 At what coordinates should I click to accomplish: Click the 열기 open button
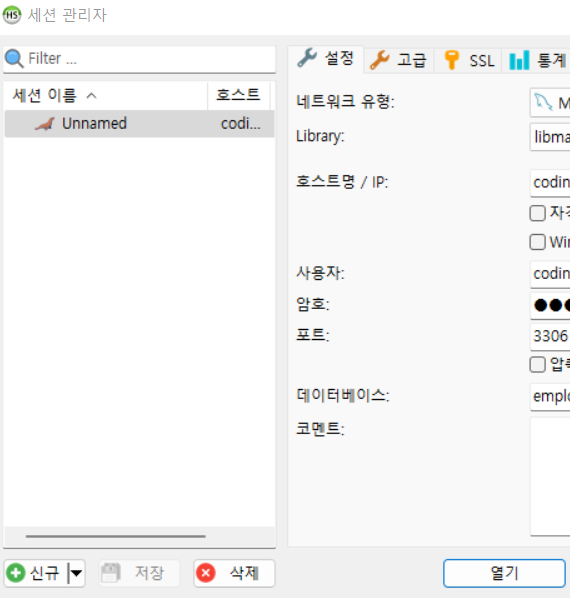point(504,573)
